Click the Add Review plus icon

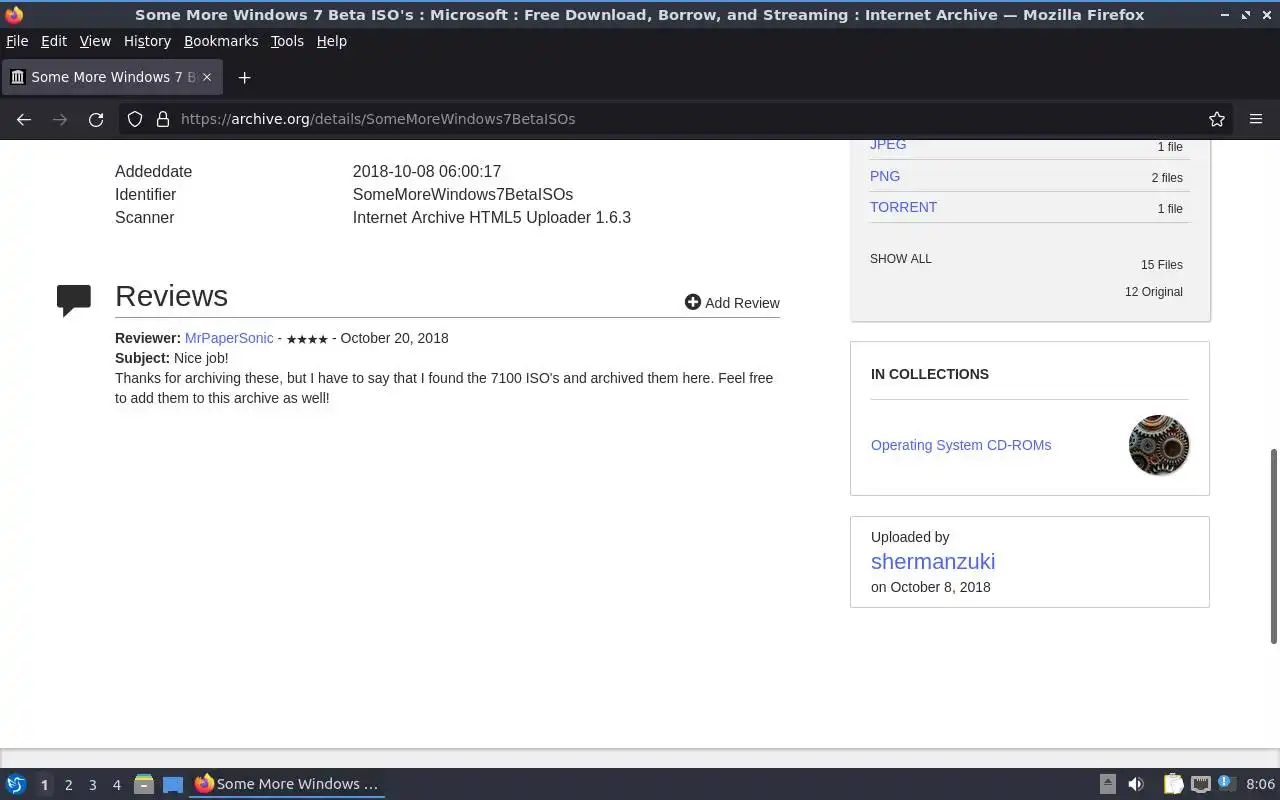pyautogui.click(x=692, y=302)
